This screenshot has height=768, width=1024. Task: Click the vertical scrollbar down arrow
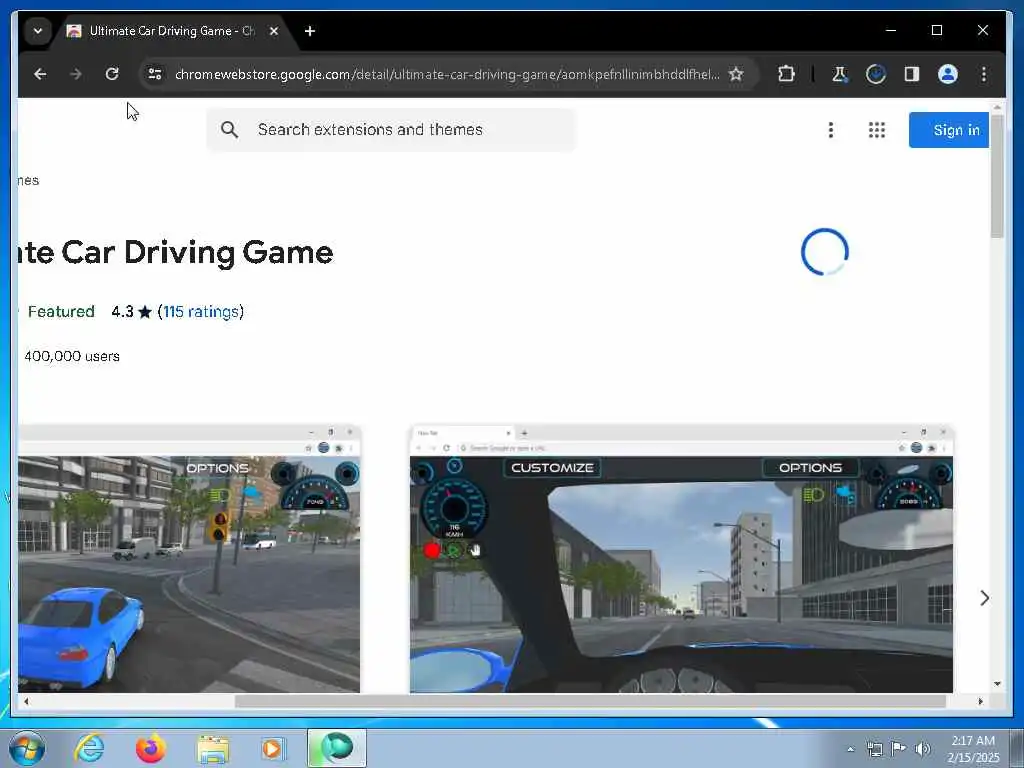(x=997, y=684)
